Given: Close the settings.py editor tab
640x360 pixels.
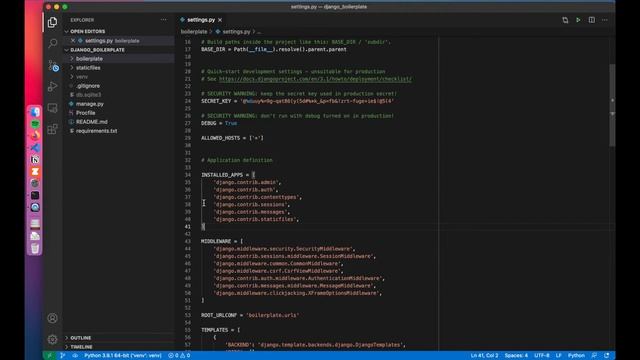Looking at the screenshot, I should click(x=220, y=20).
